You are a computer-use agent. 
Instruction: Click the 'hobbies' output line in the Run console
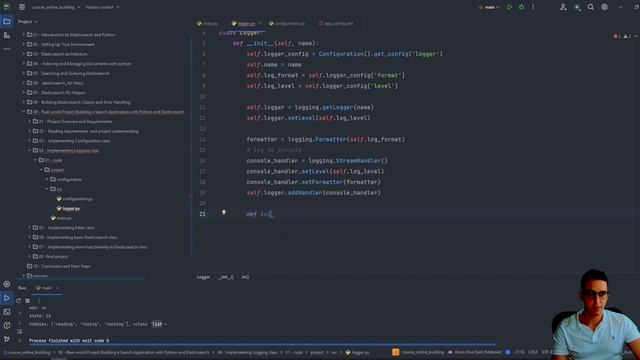point(98,324)
